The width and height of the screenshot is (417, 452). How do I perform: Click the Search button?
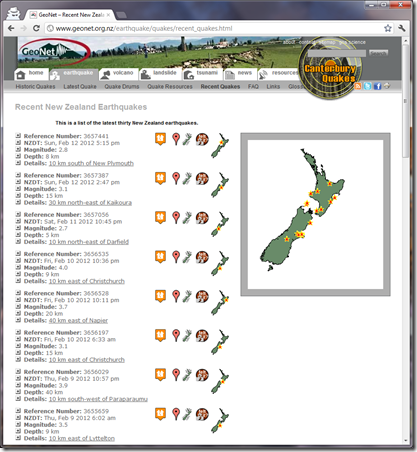378,53
